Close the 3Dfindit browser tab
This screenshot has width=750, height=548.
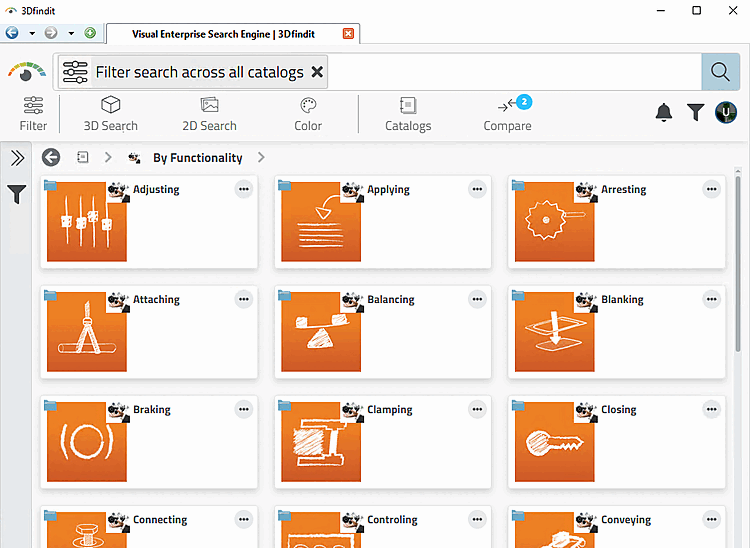(x=348, y=33)
